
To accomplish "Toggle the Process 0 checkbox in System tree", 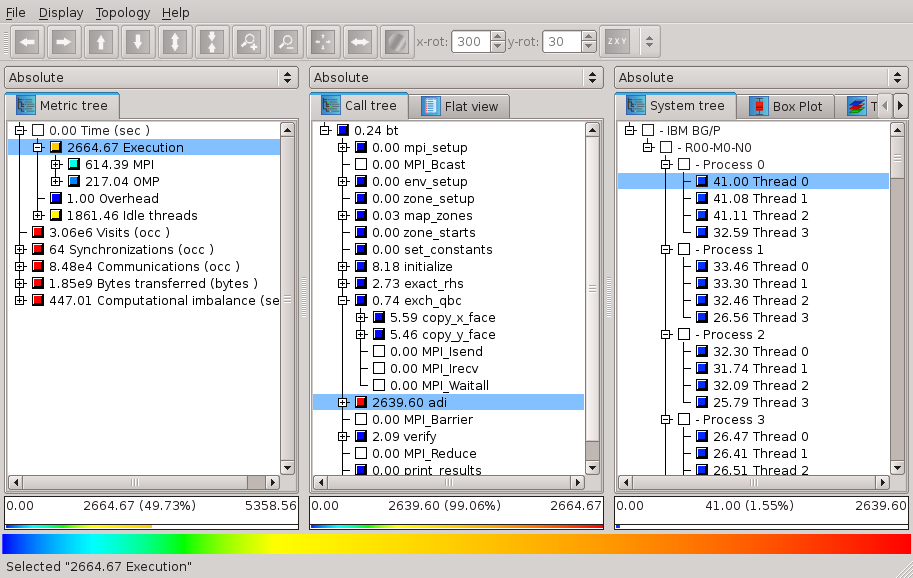I will [x=684, y=165].
